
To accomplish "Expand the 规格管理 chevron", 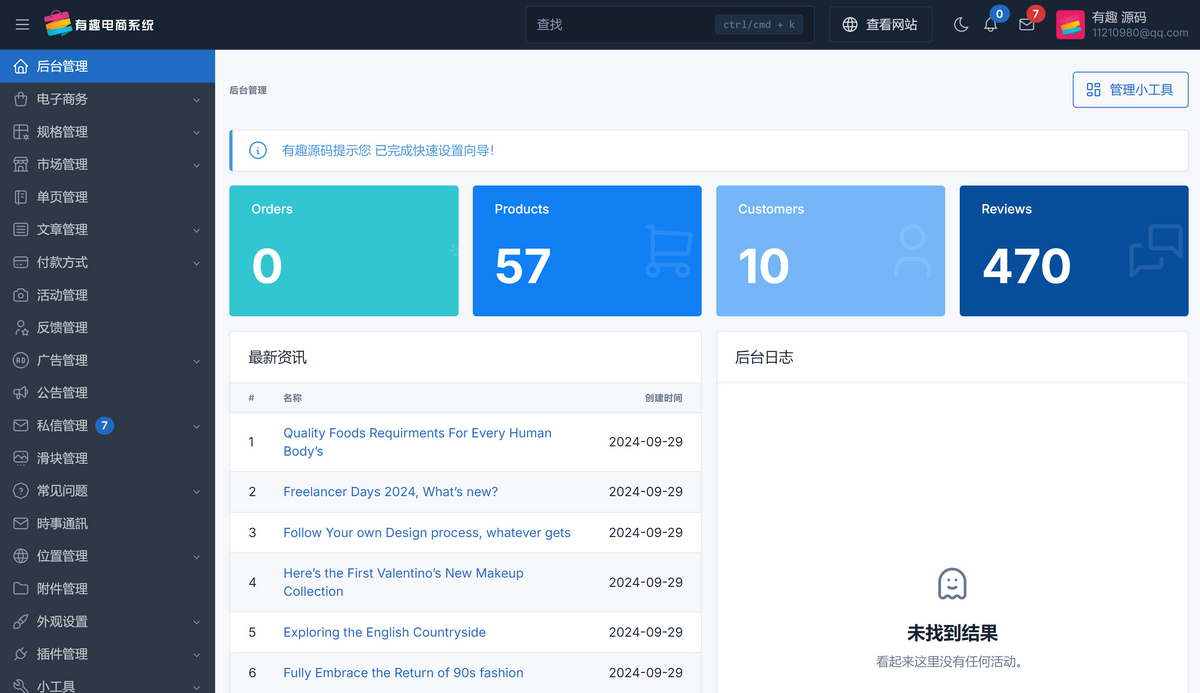I will point(197,132).
